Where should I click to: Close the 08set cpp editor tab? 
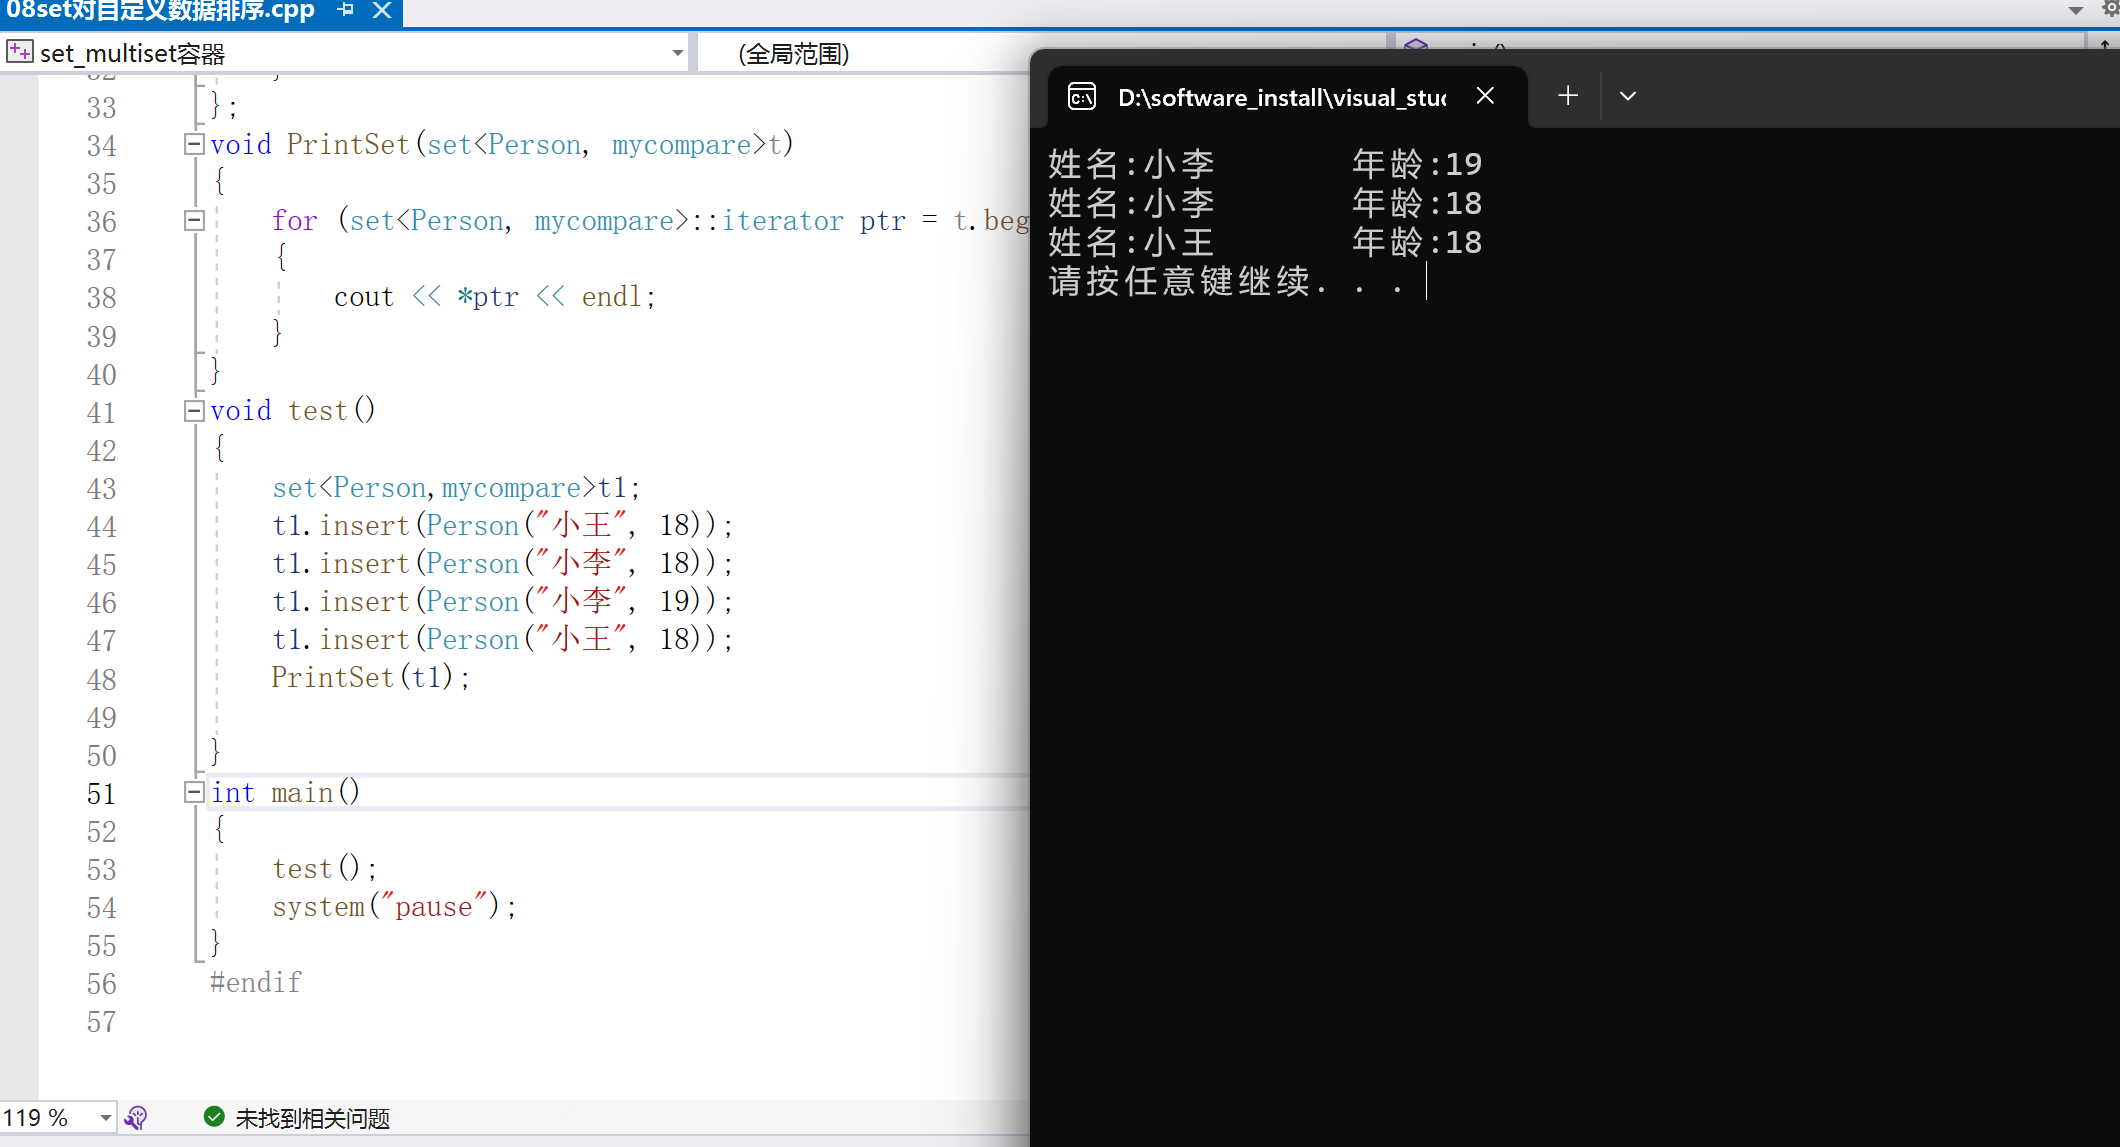point(382,10)
